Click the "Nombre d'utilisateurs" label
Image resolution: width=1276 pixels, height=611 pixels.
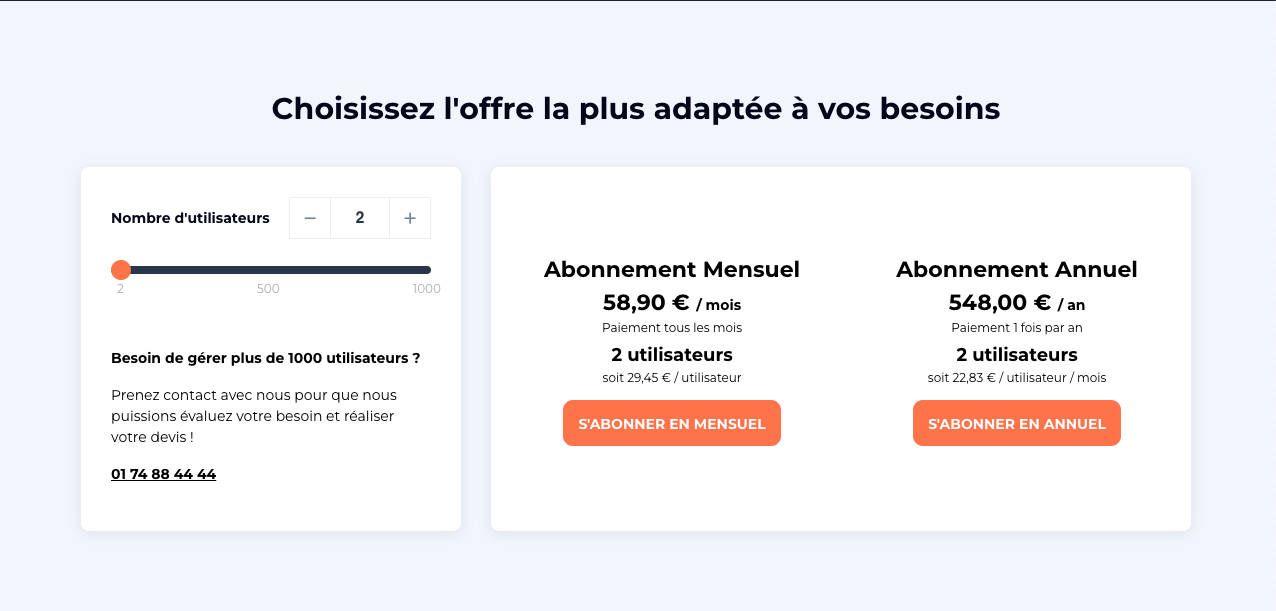pyautogui.click(x=190, y=218)
